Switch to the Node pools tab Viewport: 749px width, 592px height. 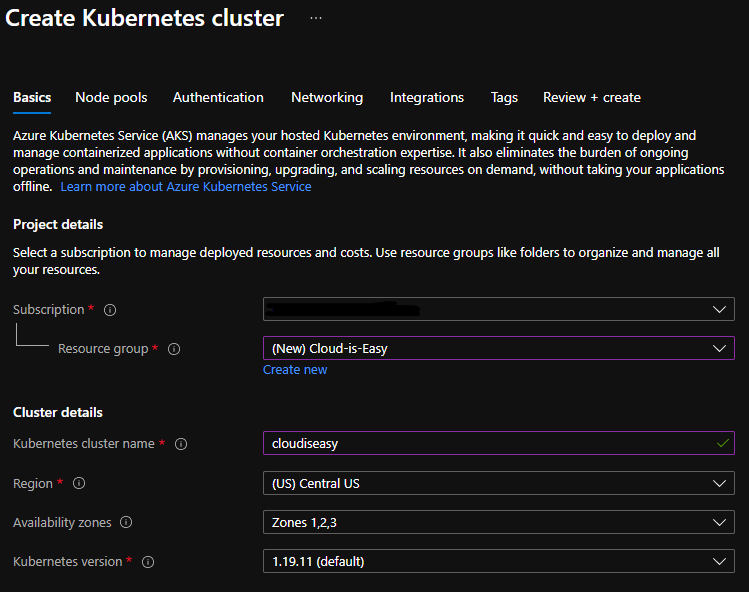pos(111,97)
